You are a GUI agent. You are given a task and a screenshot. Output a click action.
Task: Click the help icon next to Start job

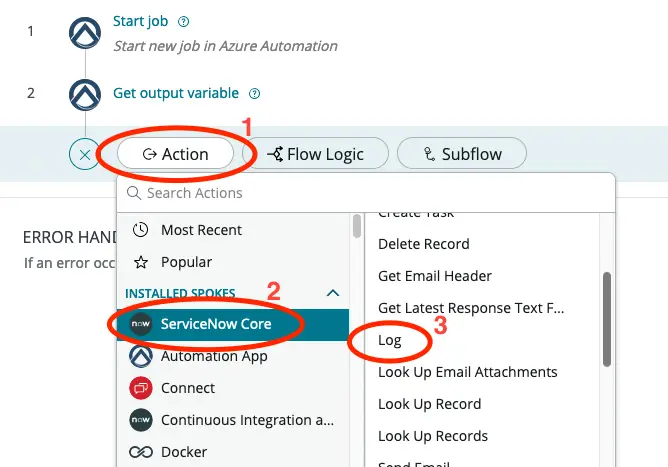pos(183,21)
